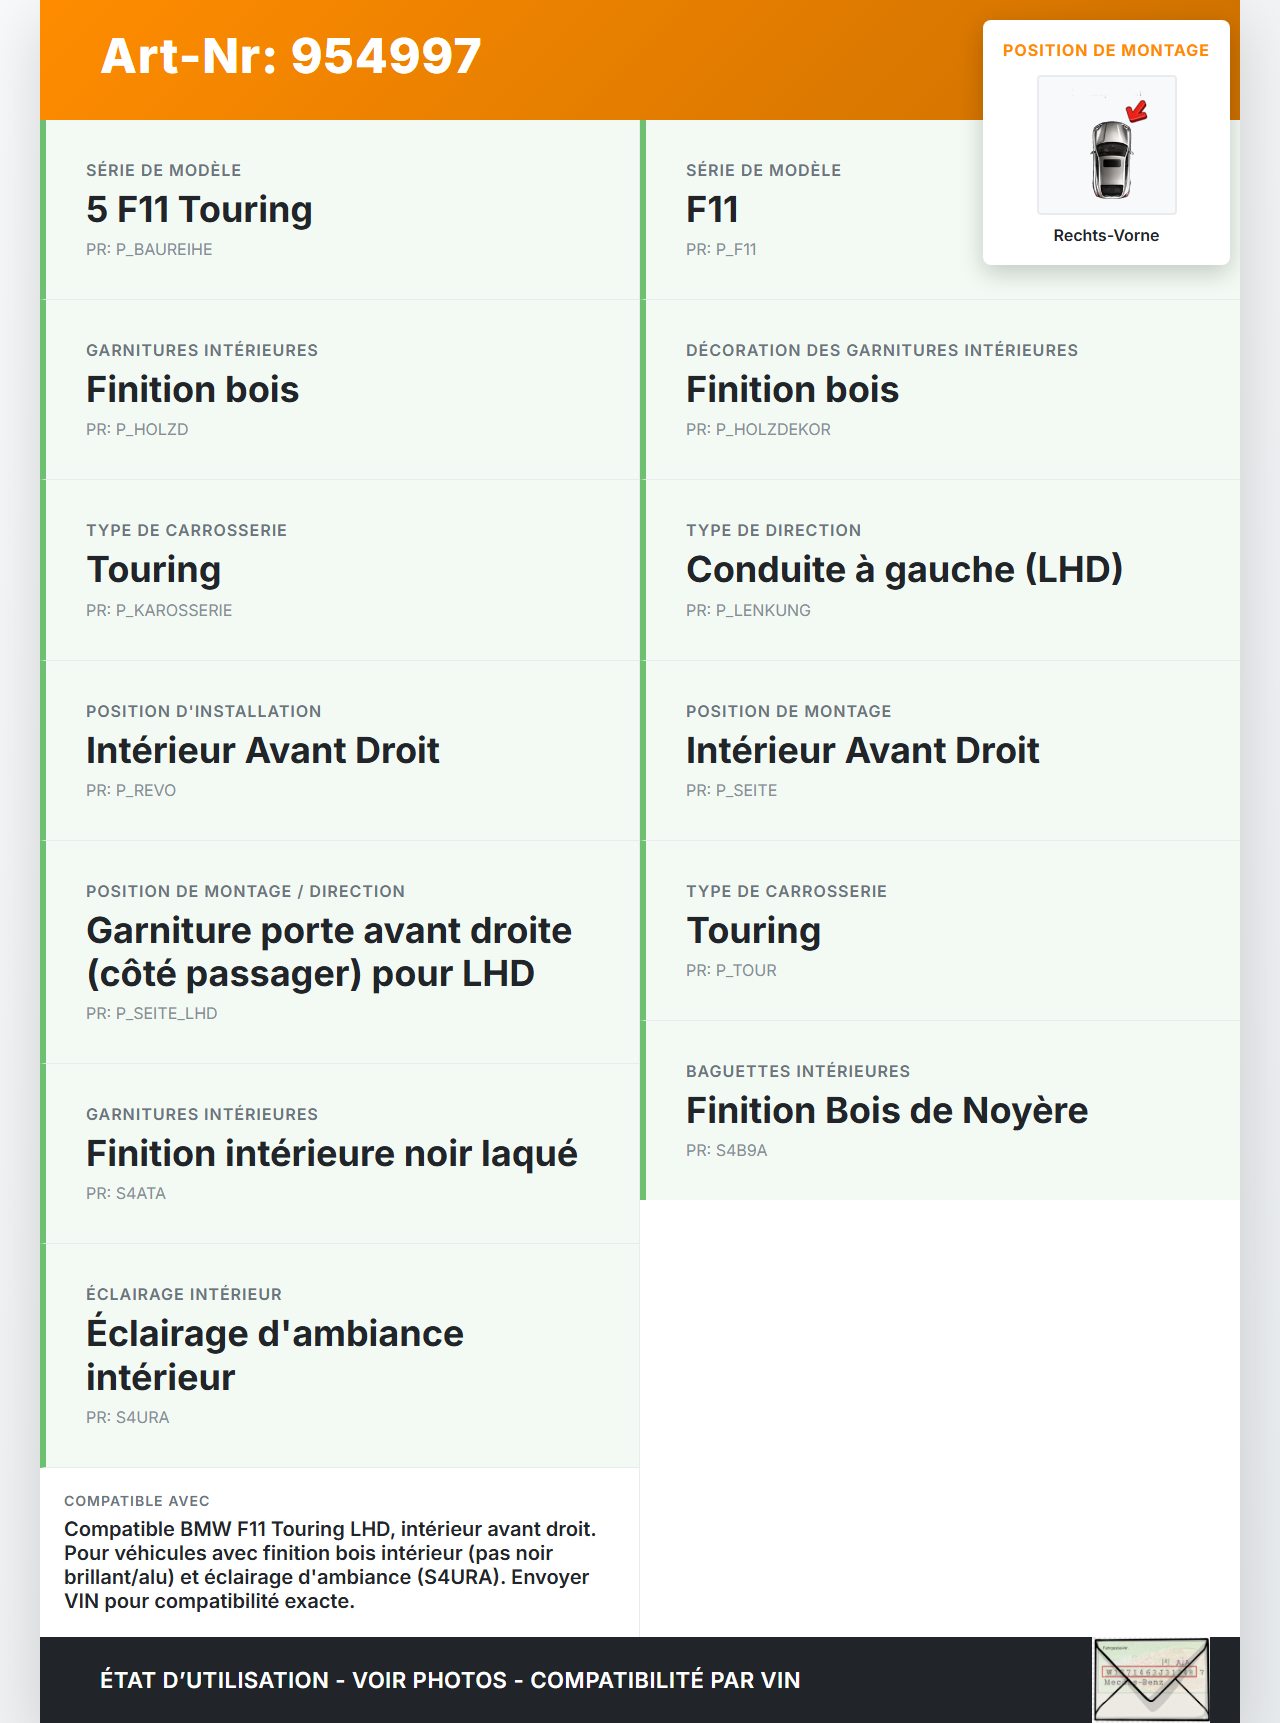Viewport: 1280px width, 1723px height.
Task: Click the PR: S4ATA code
Action: [x=126, y=1194]
